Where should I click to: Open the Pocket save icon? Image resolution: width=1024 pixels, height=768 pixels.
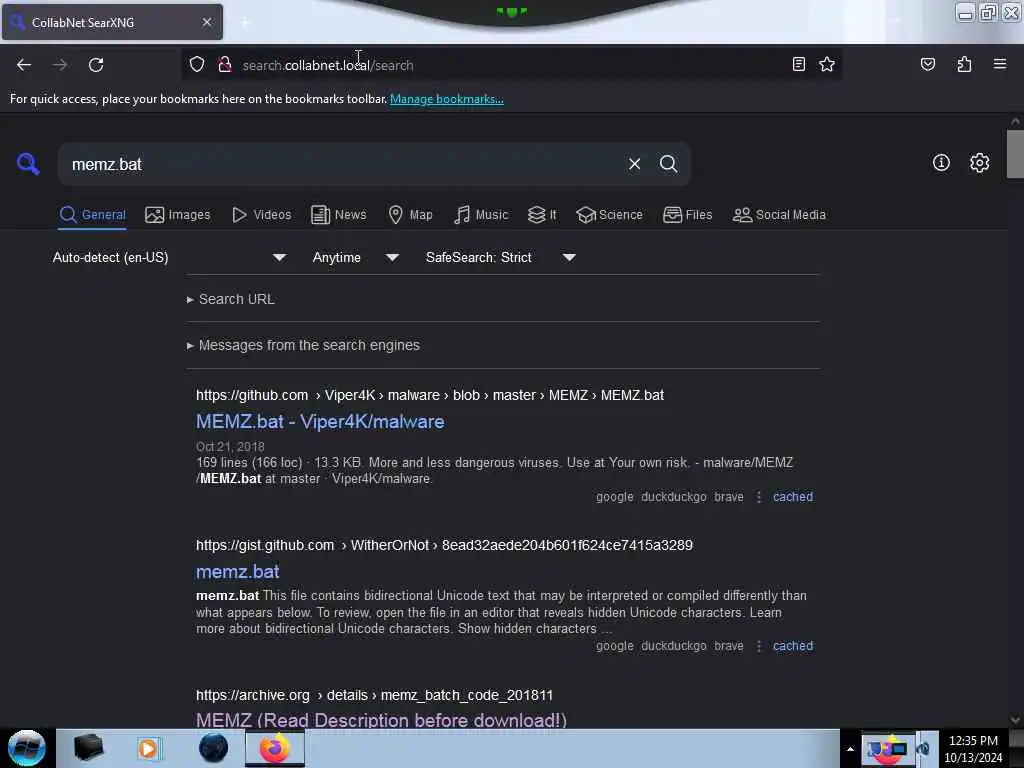point(927,64)
